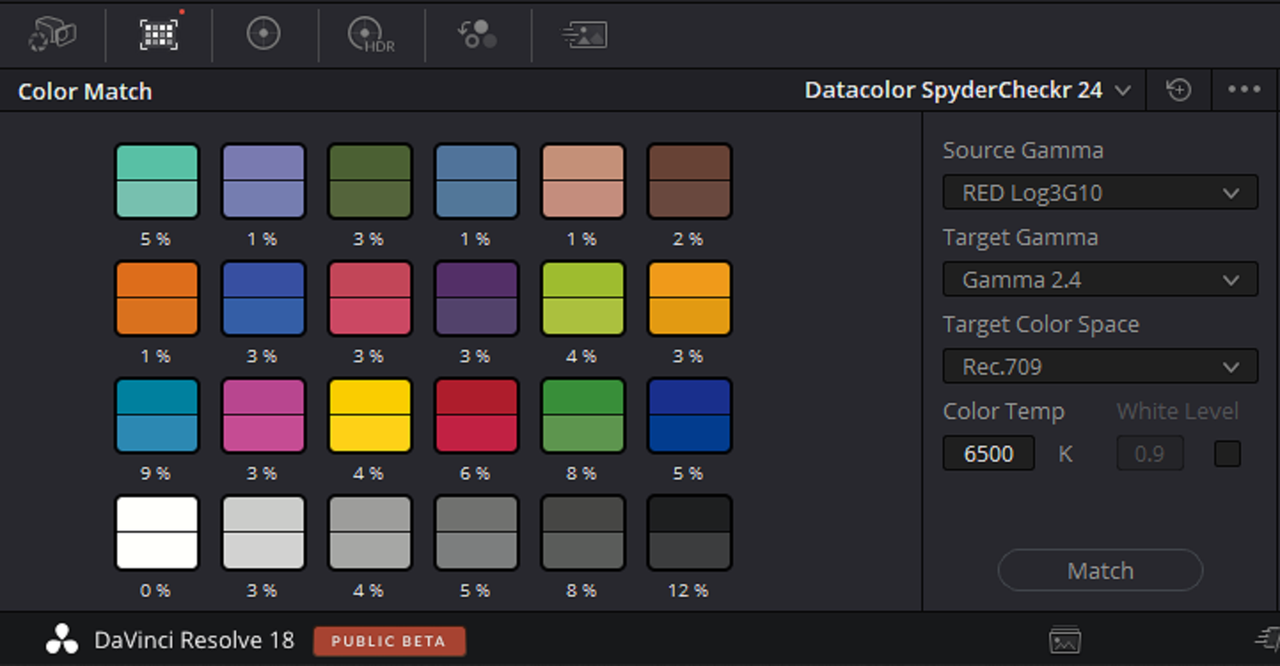Open the Datacolor SpyderCheckr 24 chart dropdown
Screen dimensions: 1280x666
click(968, 90)
